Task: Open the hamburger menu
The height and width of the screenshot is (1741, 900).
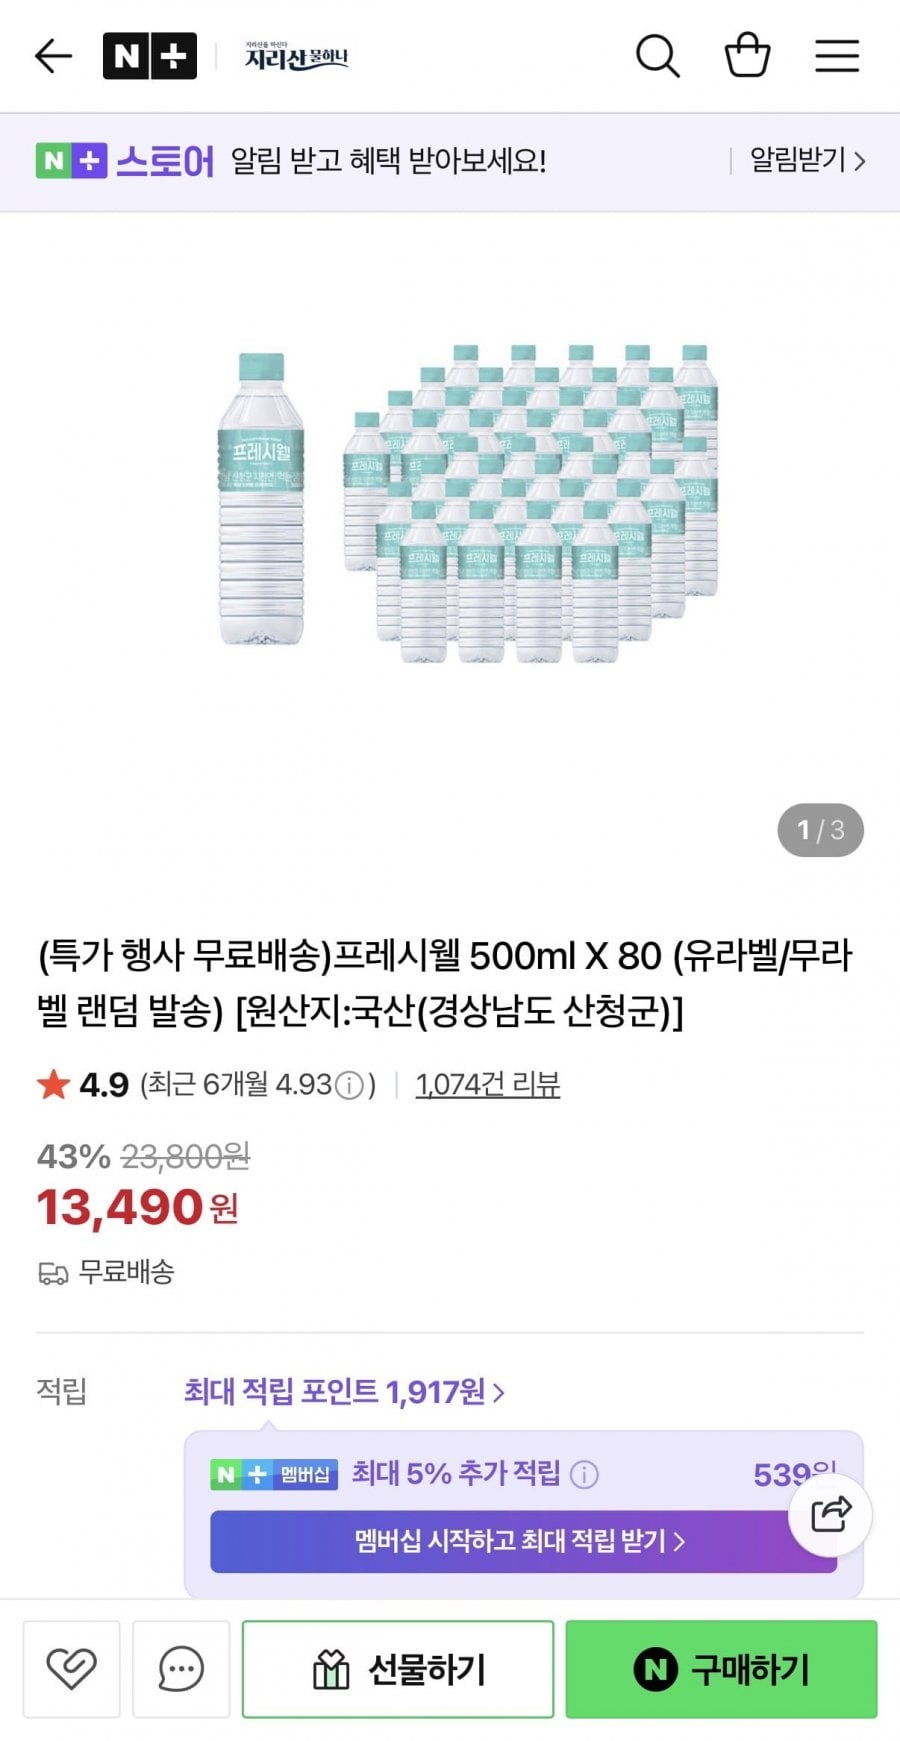Action: click(x=837, y=56)
